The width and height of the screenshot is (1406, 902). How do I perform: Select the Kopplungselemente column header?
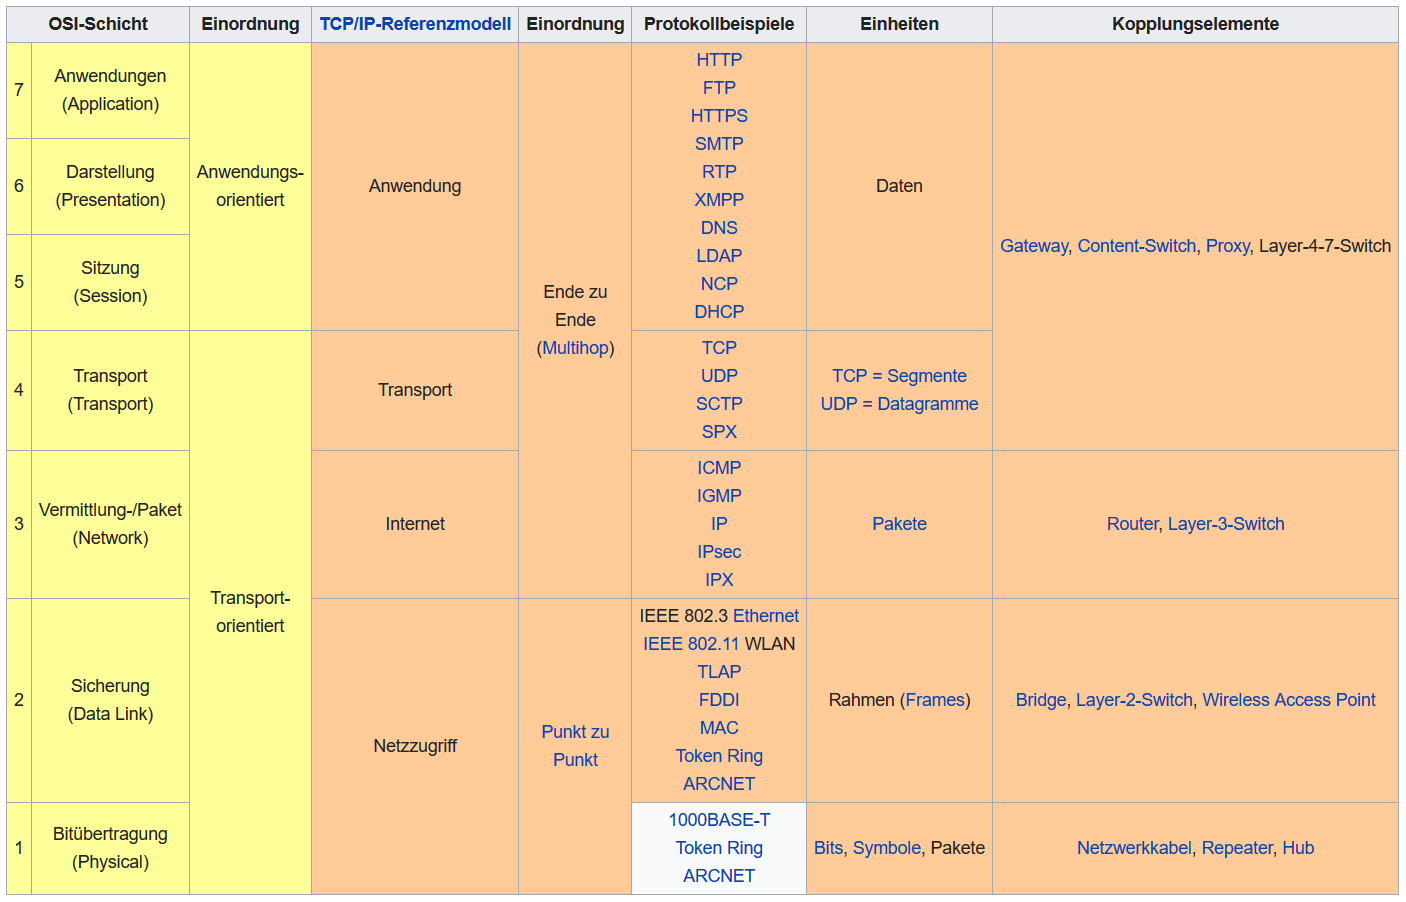click(x=1195, y=24)
